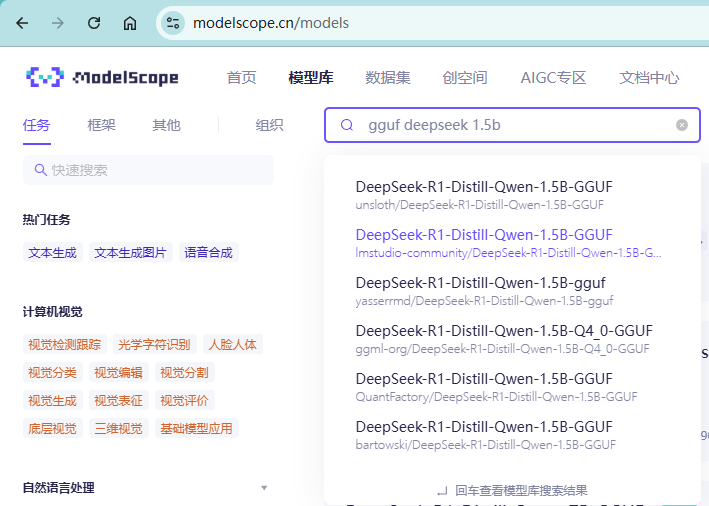The width and height of the screenshot is (709, 506).
Task: Click 回车查看模型库搜索结果 hint
Action: (x=512, y=491)
